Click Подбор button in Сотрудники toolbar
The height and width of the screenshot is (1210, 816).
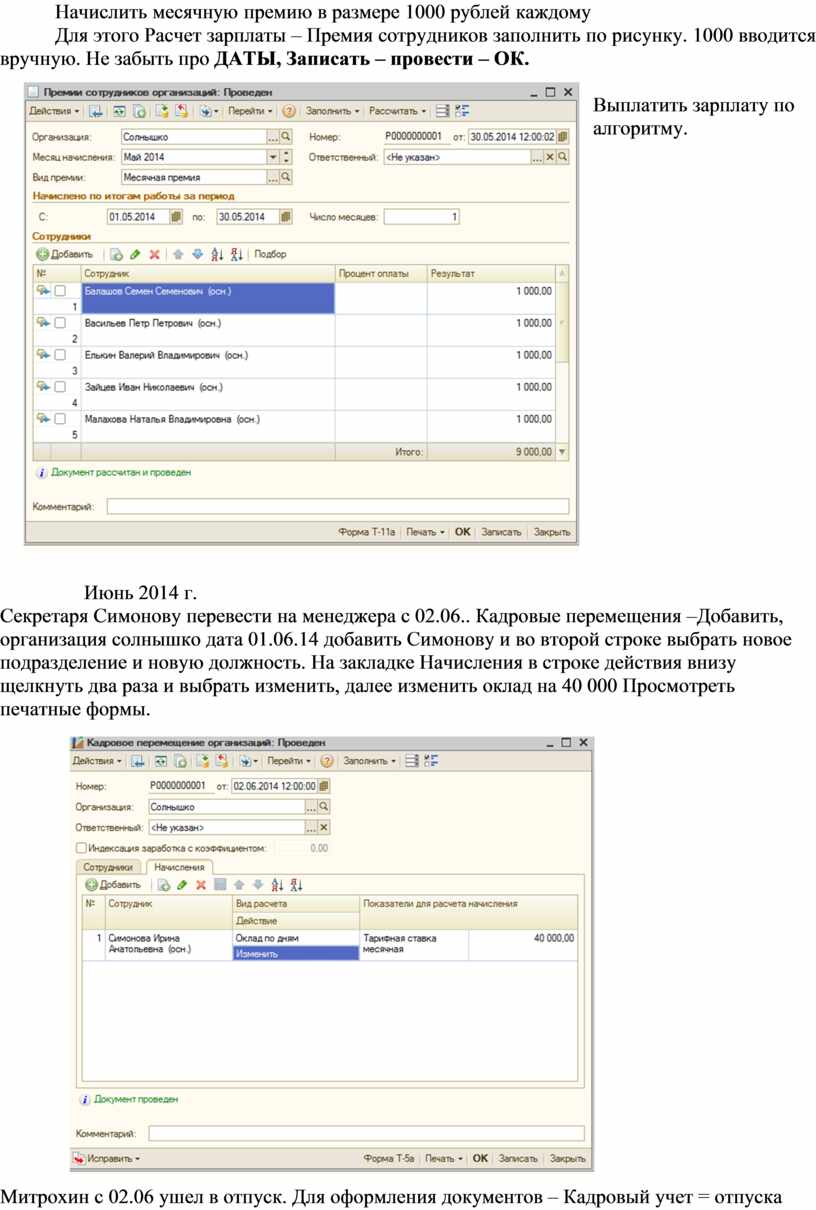(271, 254)
